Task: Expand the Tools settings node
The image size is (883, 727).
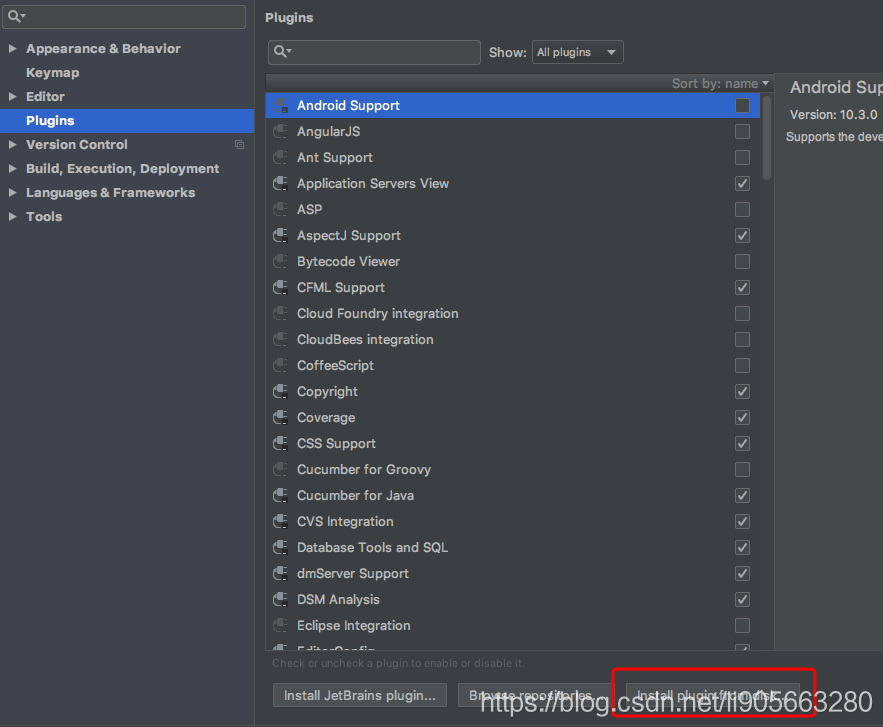Action: pos(12,217)
